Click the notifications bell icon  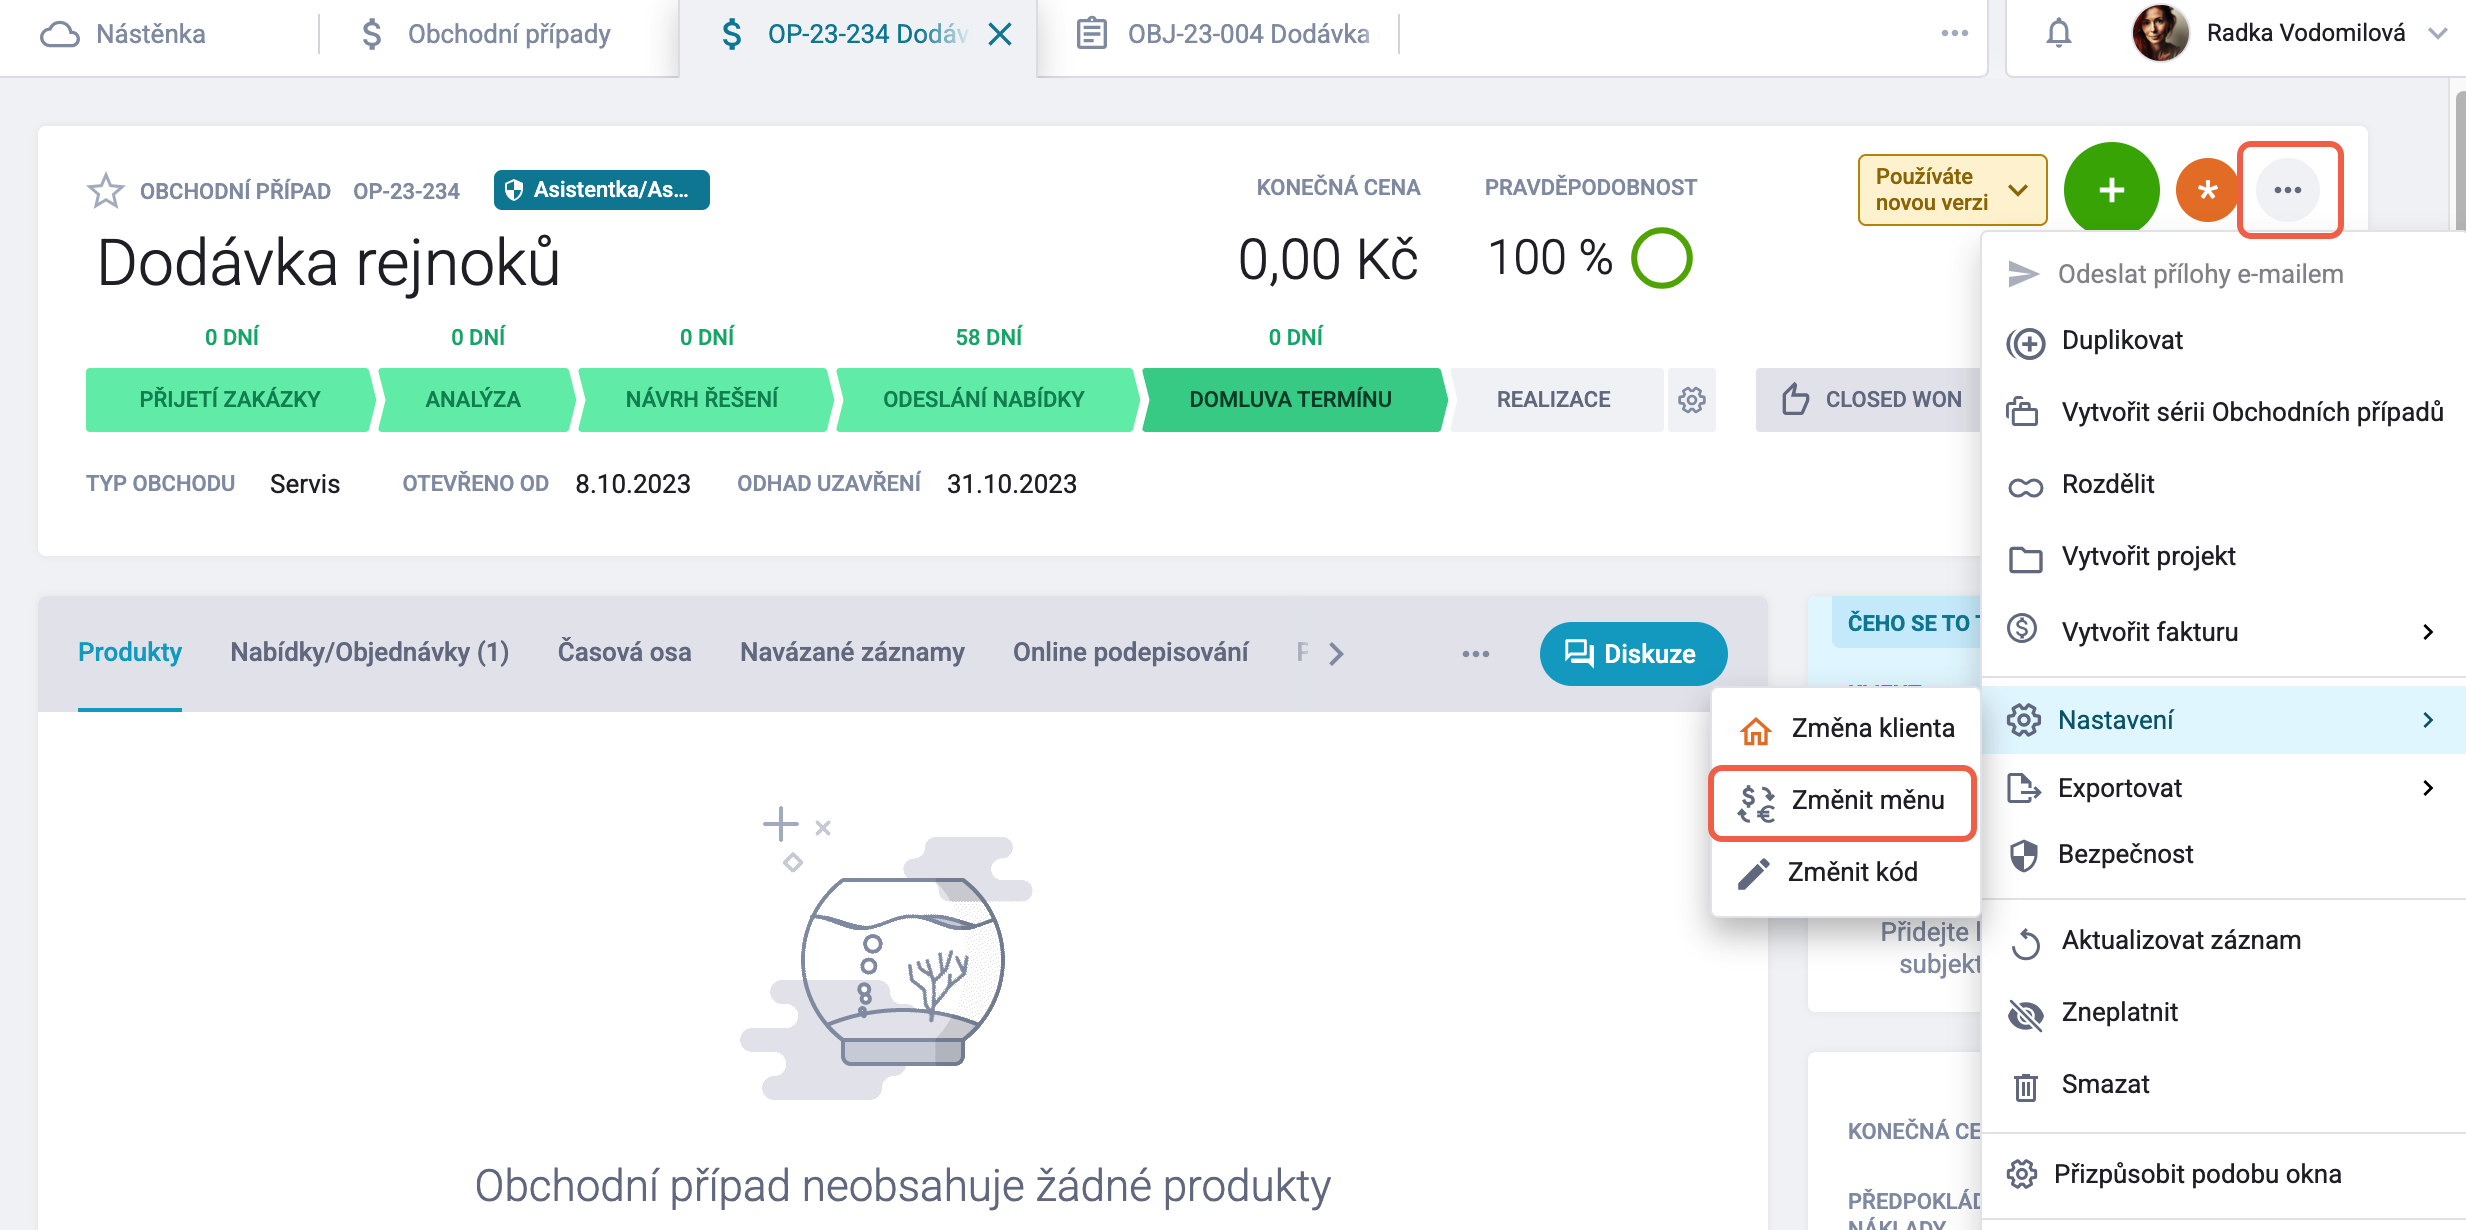(2058, 34)
